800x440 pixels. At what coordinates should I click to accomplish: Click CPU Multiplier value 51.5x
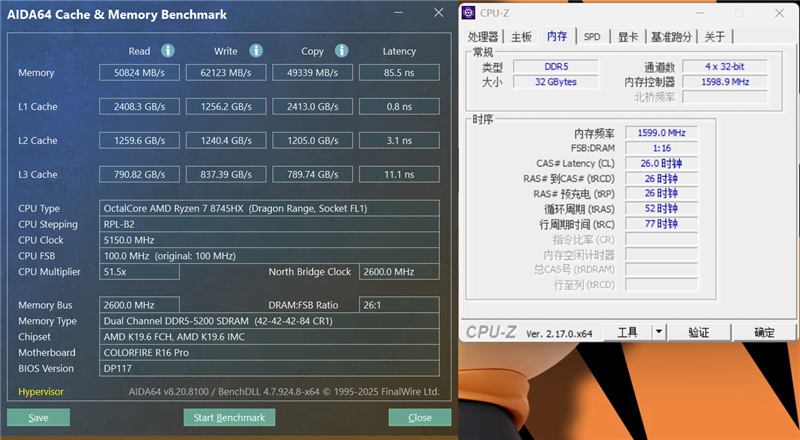pyautogui.click(x=139, y=272)
